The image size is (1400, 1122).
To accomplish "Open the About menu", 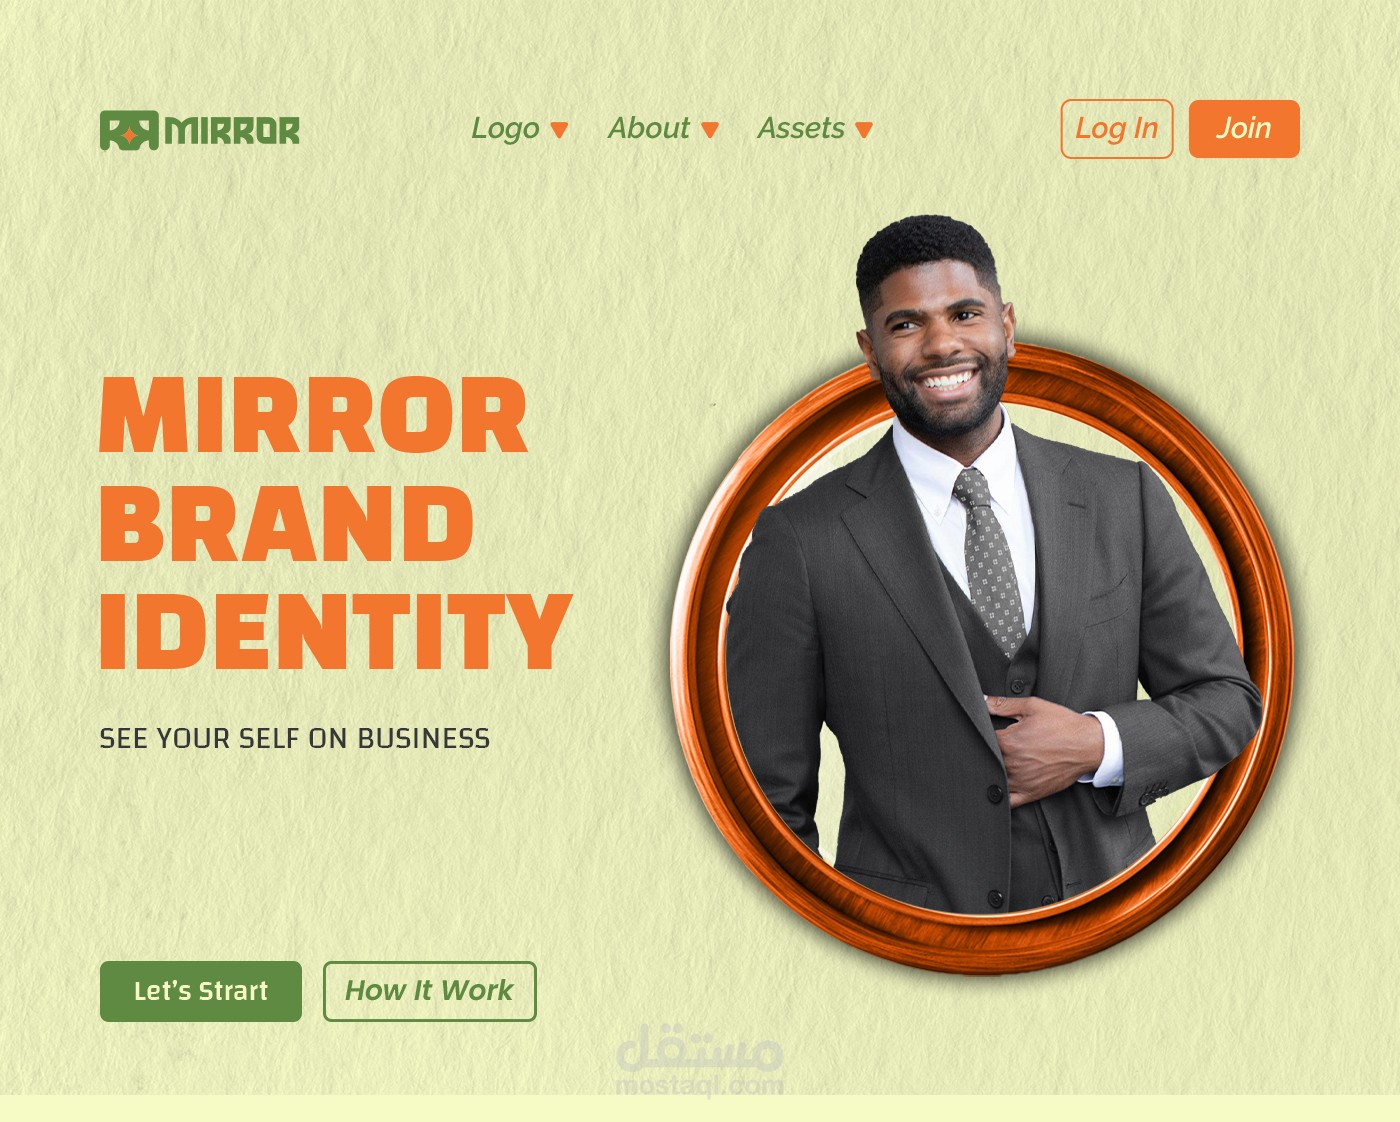I will coord(648,128).
